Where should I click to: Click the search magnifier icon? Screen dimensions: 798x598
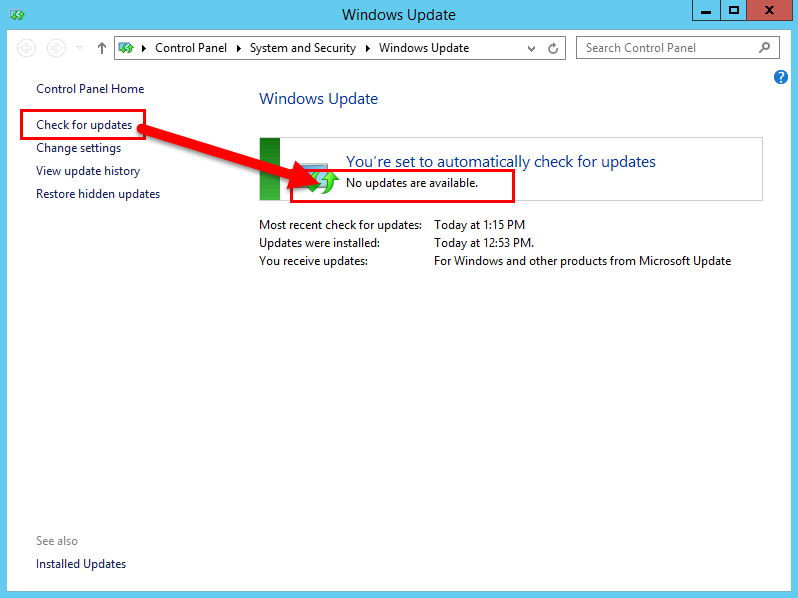point(764,48)
